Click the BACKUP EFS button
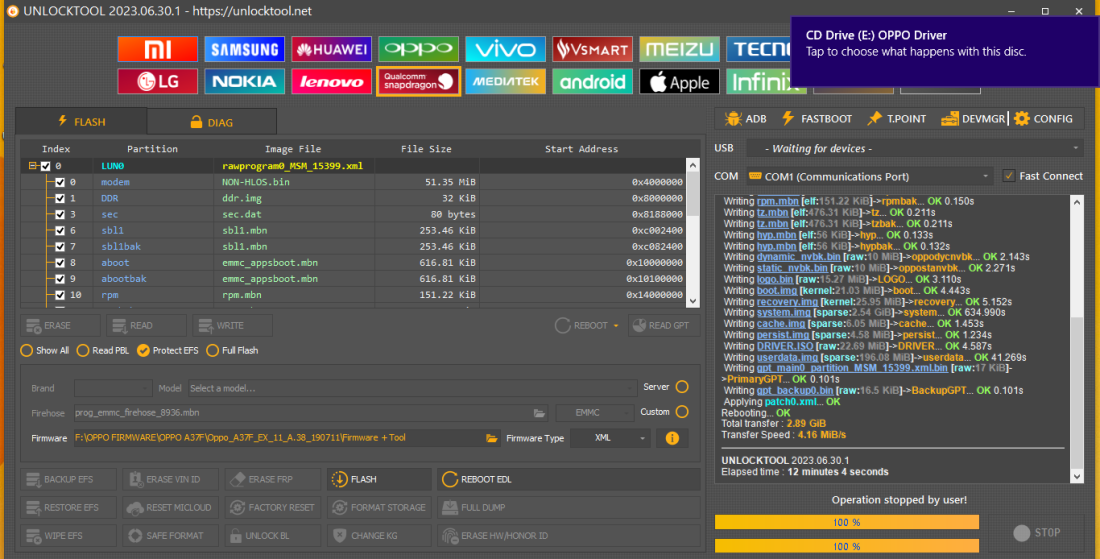Screen dimensions: 1100x559 tap(69, 479)
